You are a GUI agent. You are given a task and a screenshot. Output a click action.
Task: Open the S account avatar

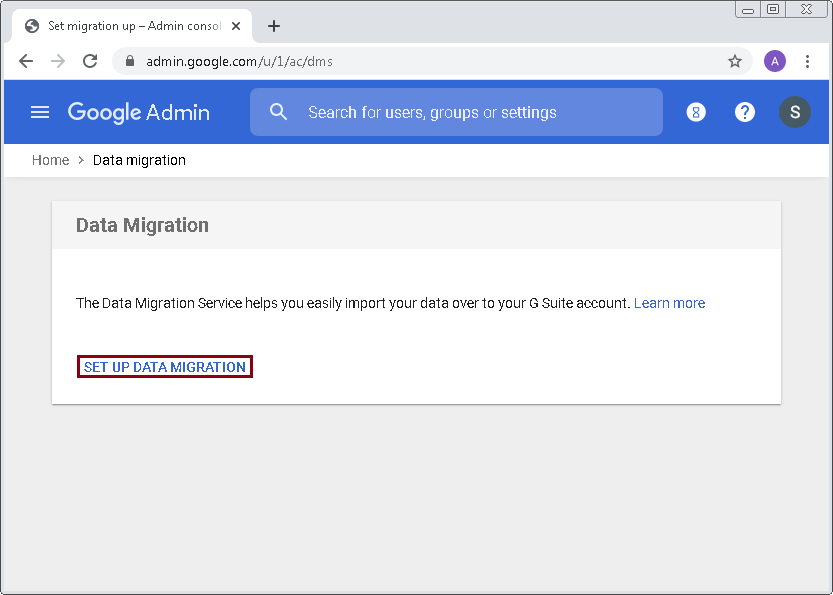[795, 112]
